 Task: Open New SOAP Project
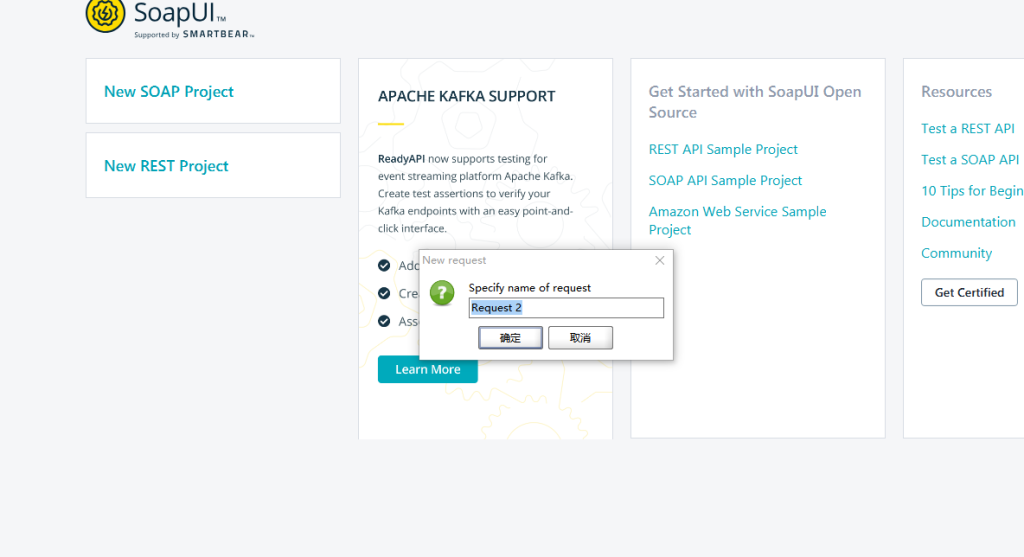coord(169,91)
